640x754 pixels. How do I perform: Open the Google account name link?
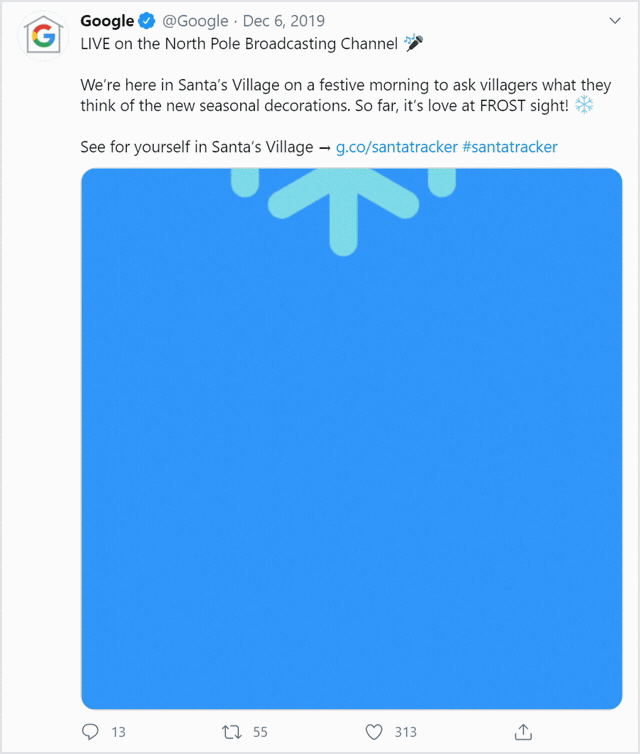[x=107, y=21]
